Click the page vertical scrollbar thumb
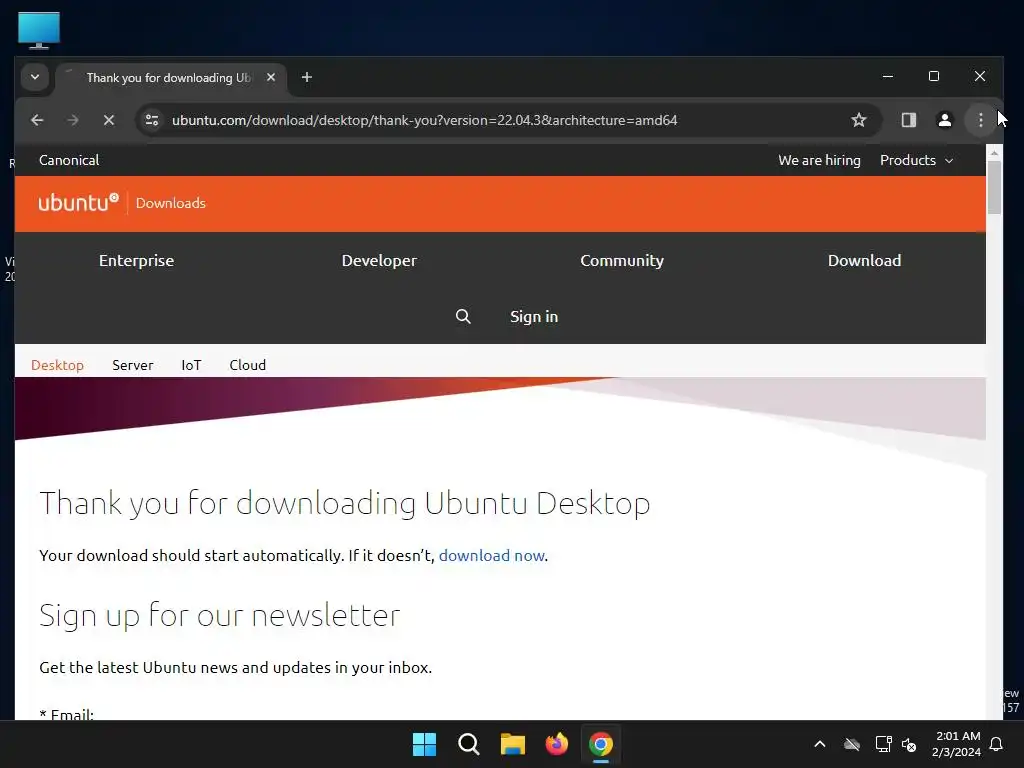1024x768 pixels. pyautogui.click(x=994, y=187)
